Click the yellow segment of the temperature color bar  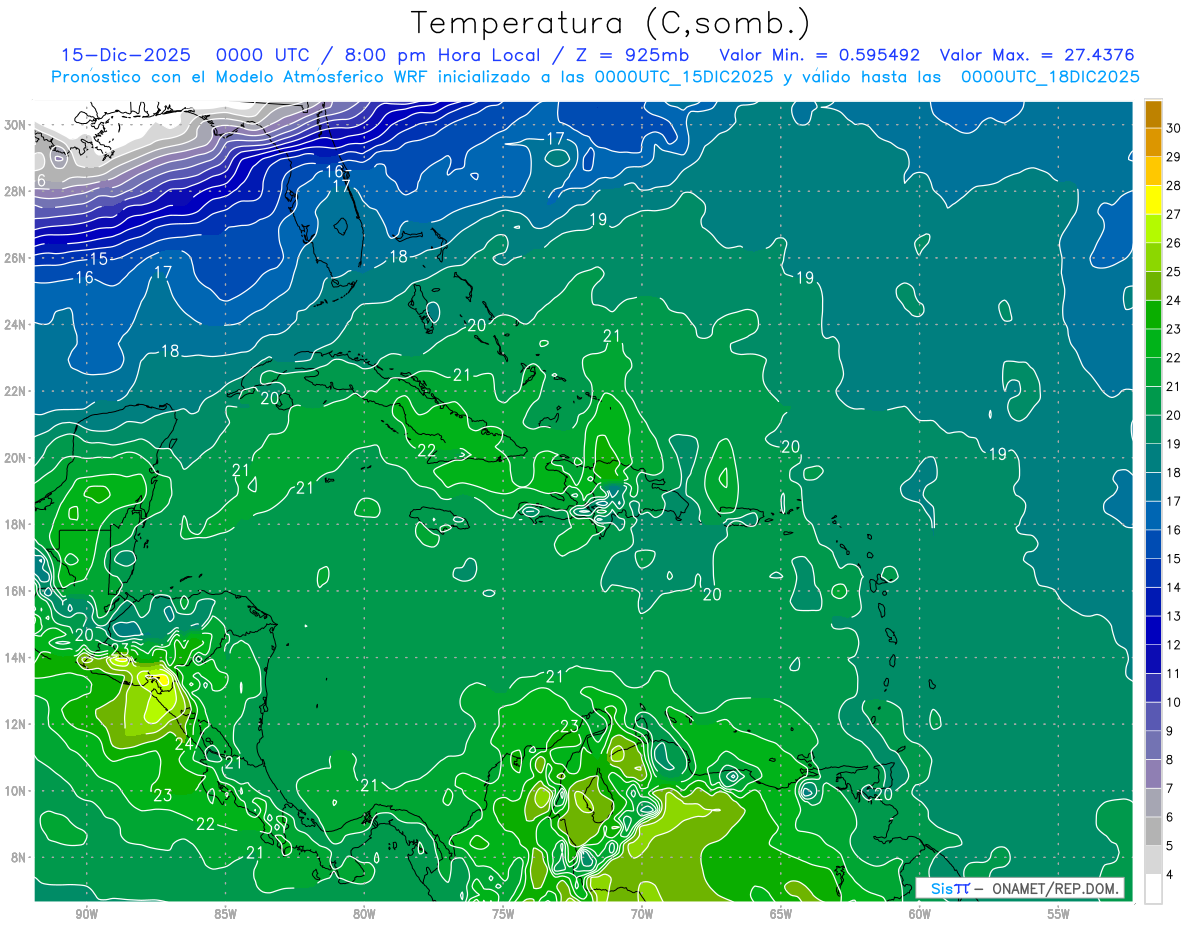pyautogui.click(x=1153, y=199)
